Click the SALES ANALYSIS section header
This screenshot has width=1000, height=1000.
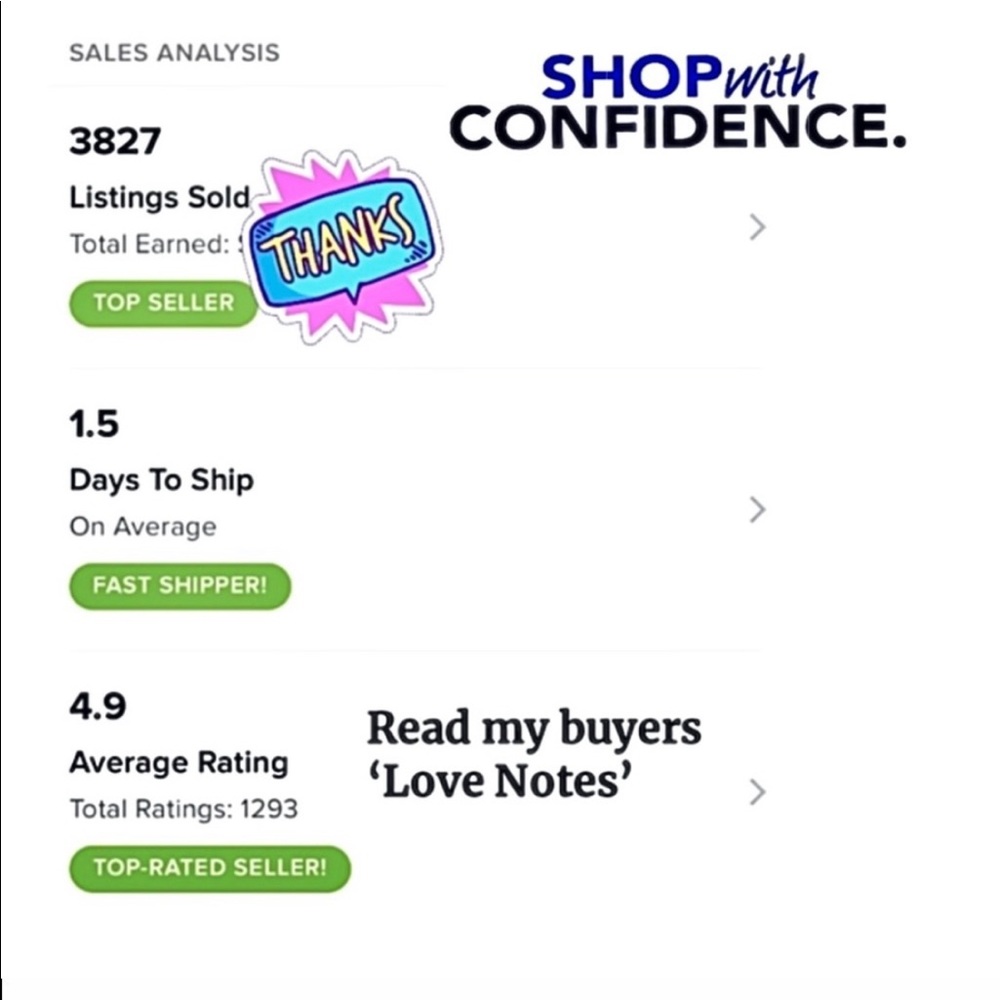tap(174, 53)
